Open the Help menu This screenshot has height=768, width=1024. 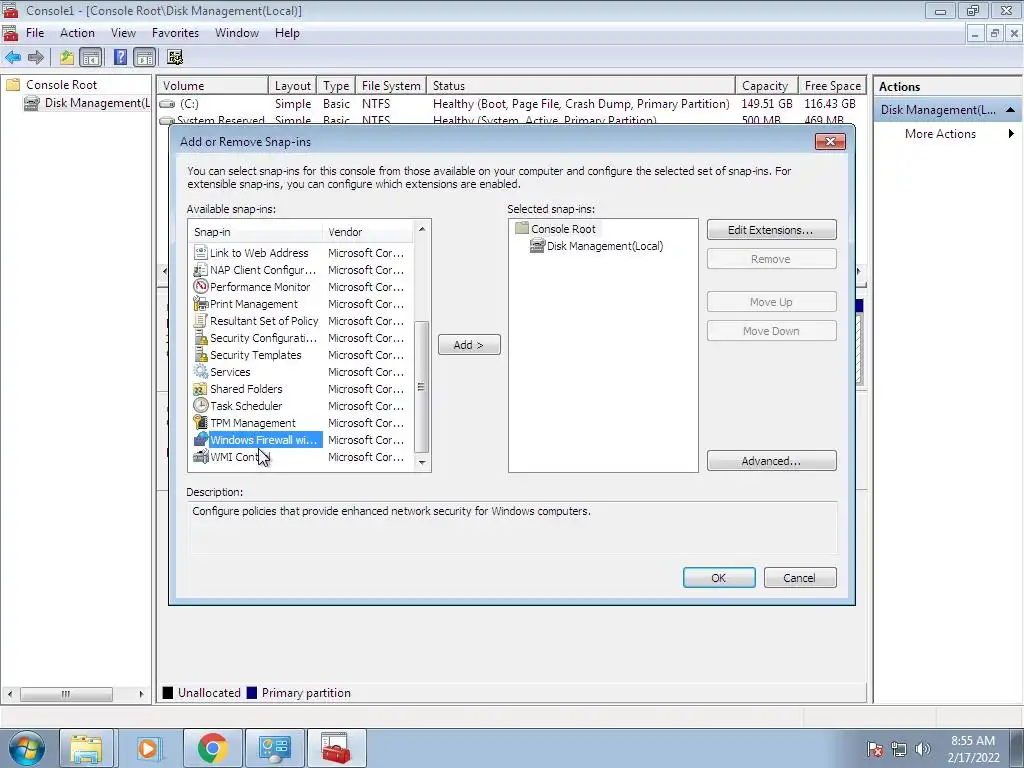(x=287, y=33)
